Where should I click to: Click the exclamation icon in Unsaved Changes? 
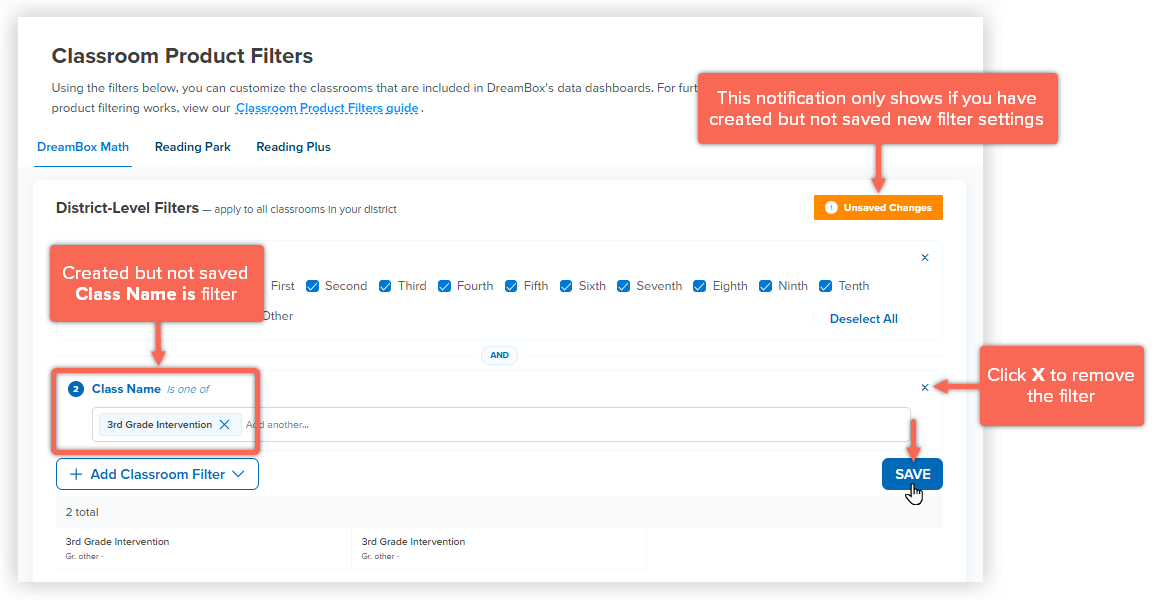click(x=831, y=207)
